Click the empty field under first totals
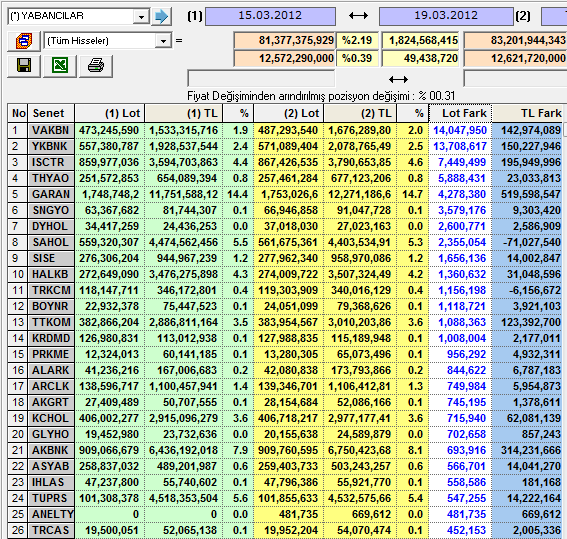The height and width of the screenshot is (539, 567). (261, 78)
